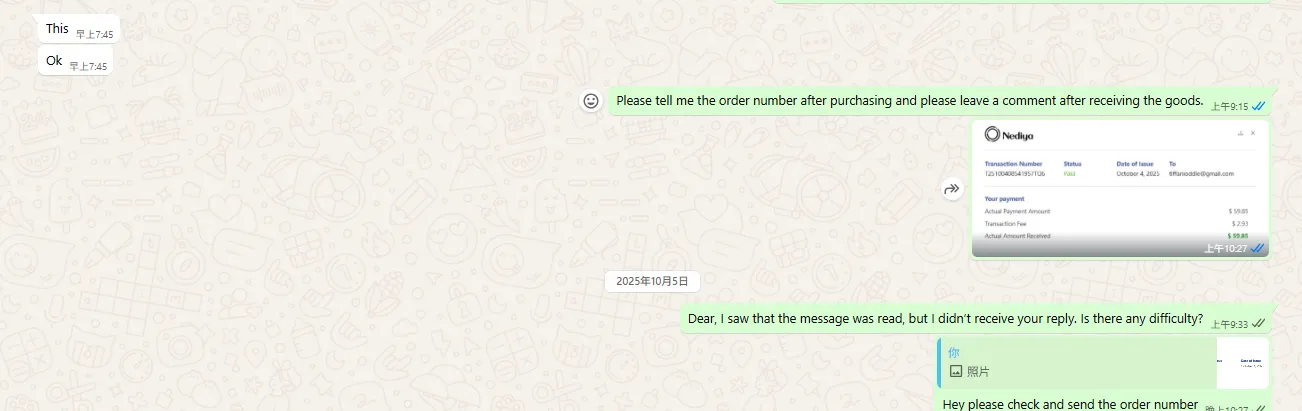
Task: Click the Nediya circular logo
Action: point(992,134)
